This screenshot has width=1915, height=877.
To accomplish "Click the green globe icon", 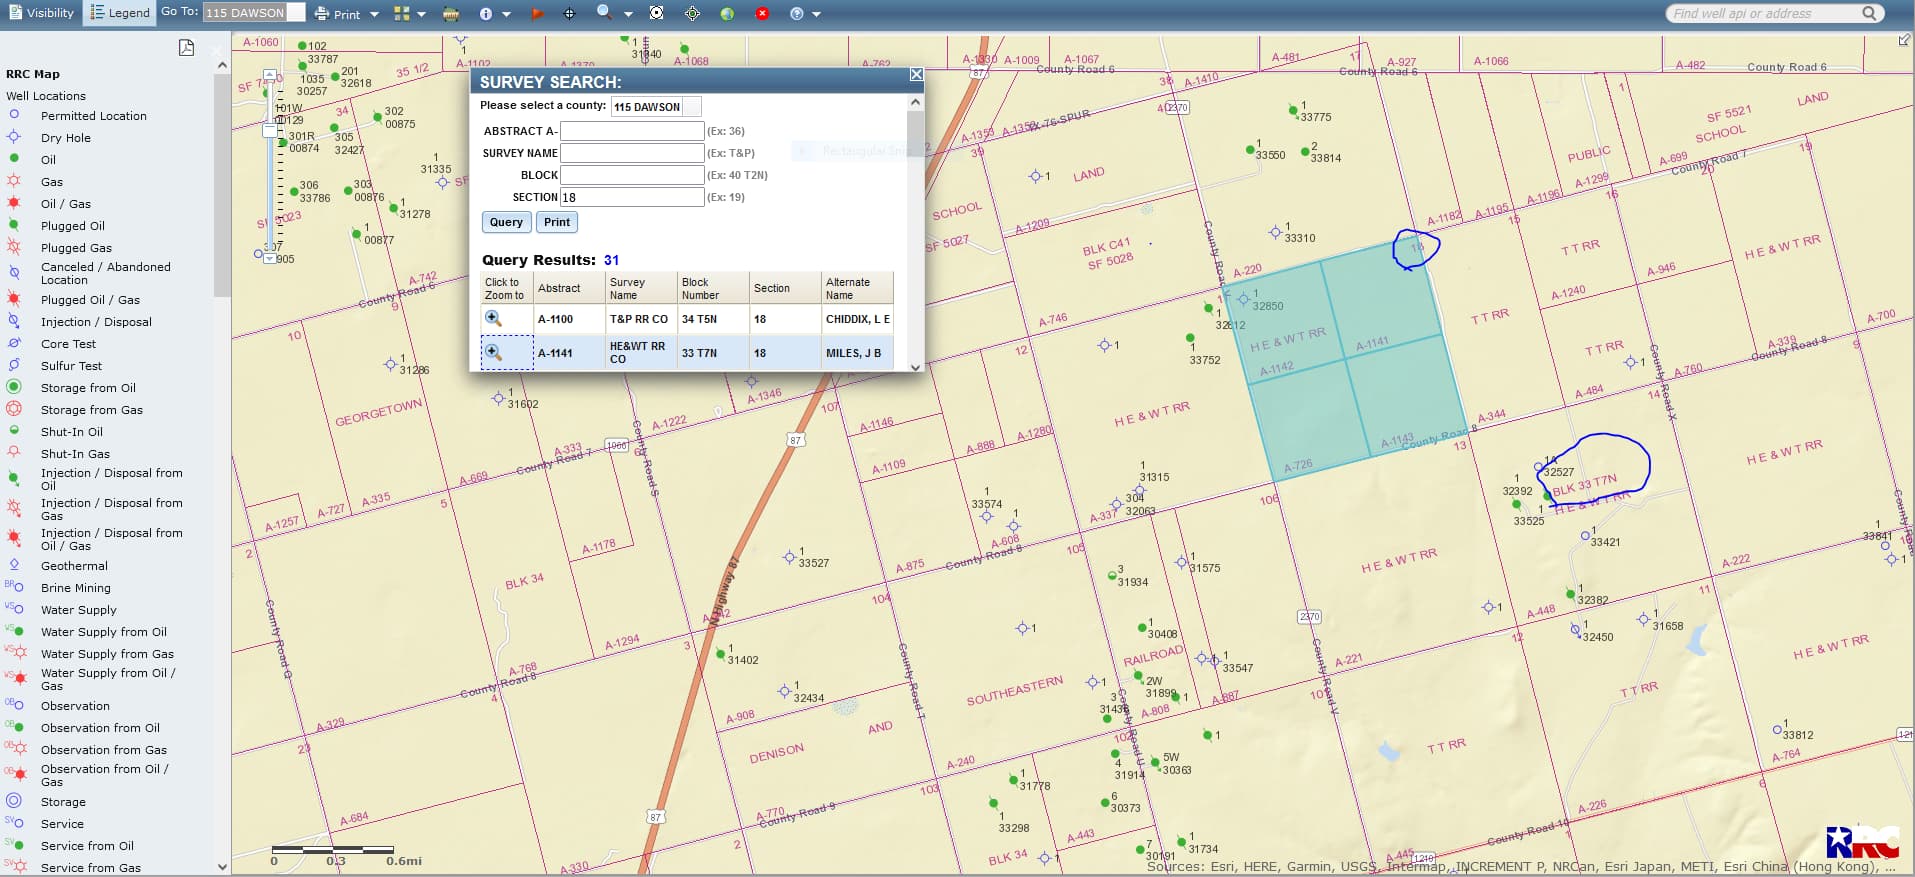I will click(727, 14).
